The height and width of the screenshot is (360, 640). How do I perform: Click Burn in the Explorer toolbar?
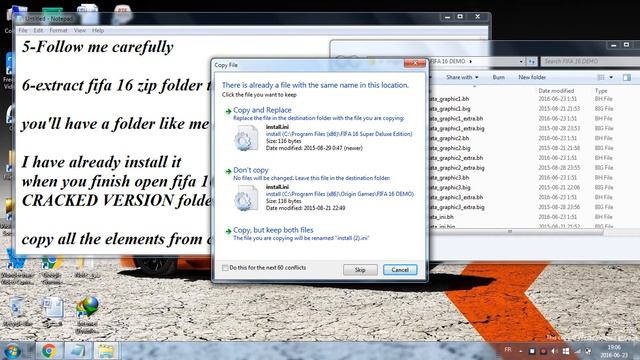[x=498, y=77]
